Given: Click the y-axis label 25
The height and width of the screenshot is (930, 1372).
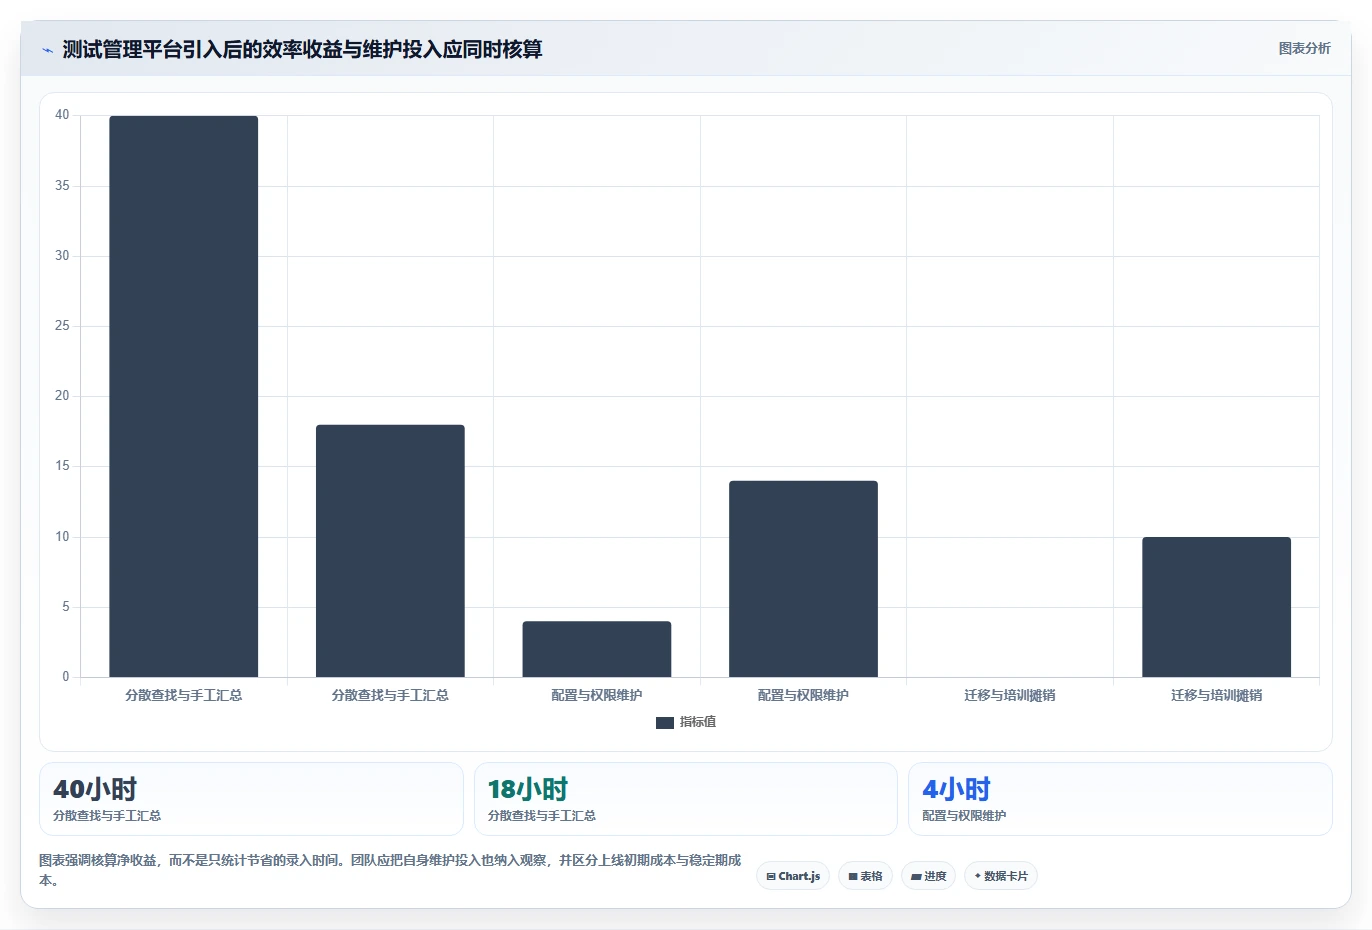Looking at the screenshot, I should point(62,326).
